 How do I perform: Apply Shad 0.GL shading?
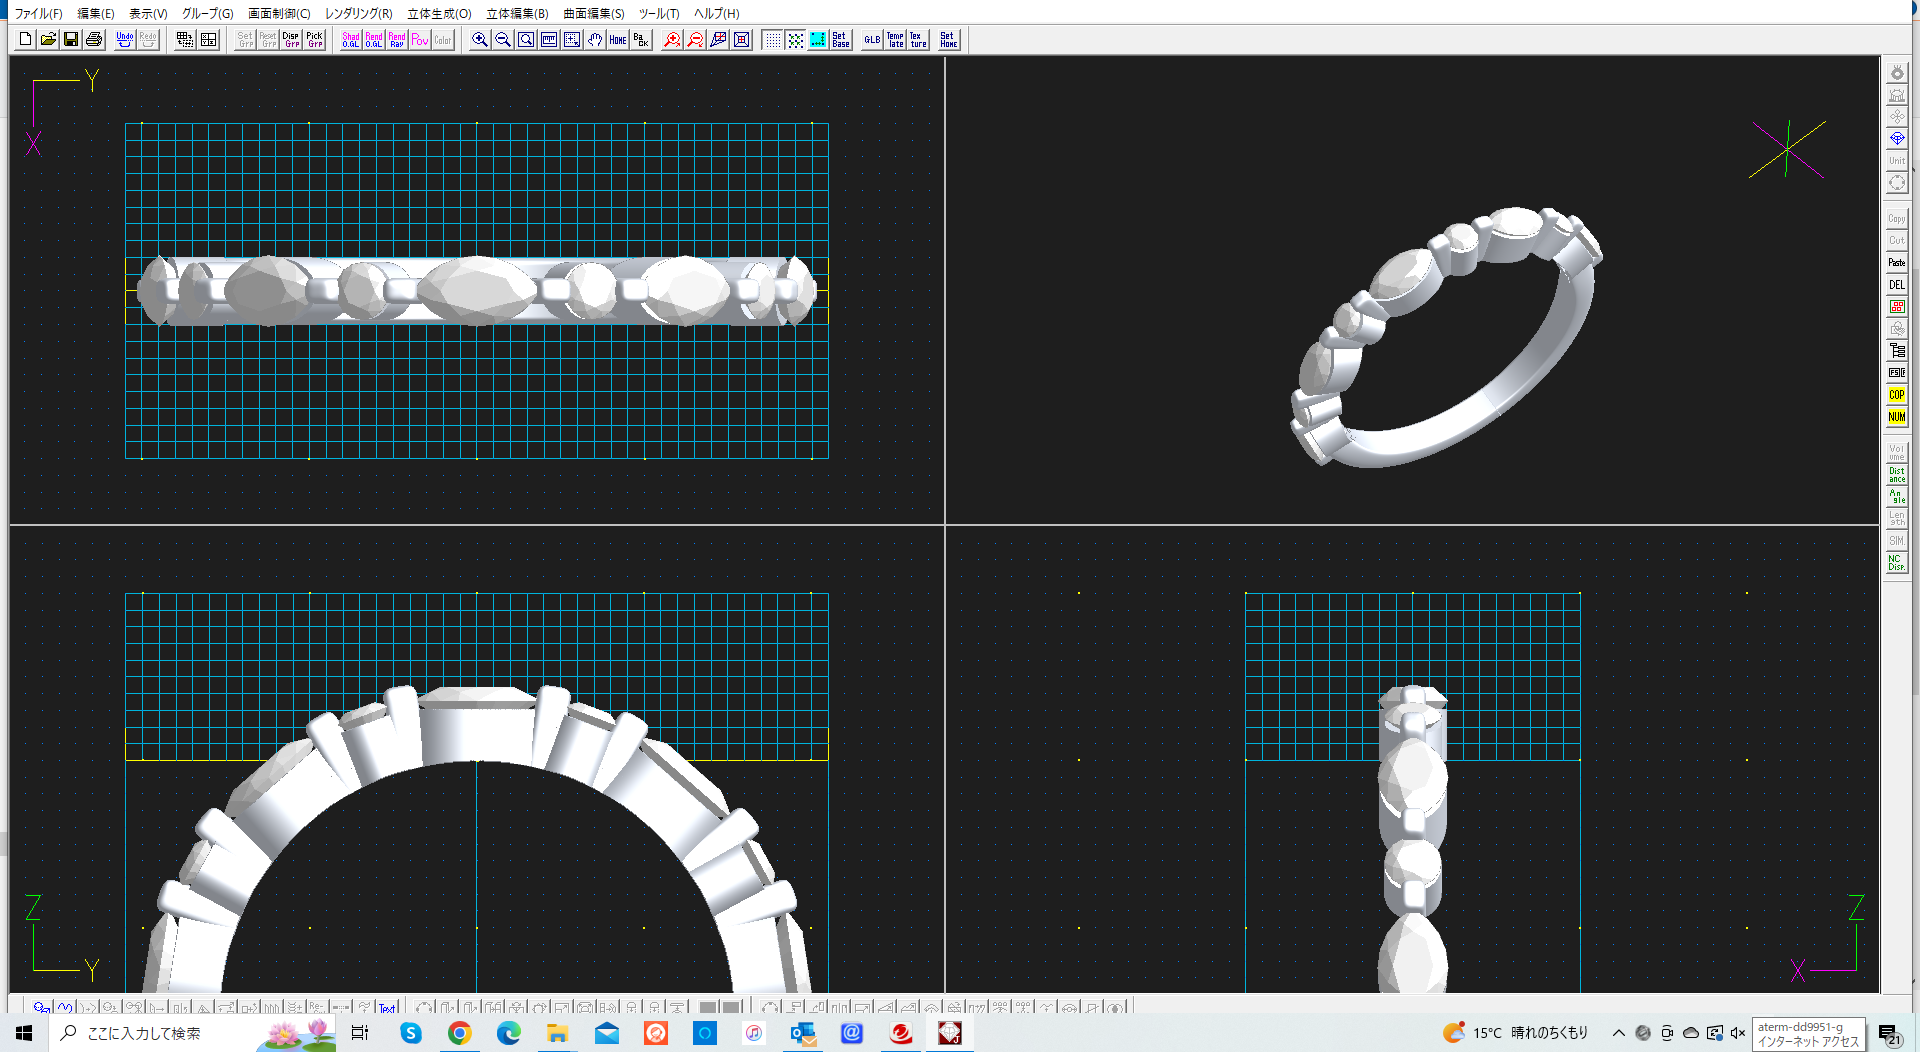(x=350, y=40)
